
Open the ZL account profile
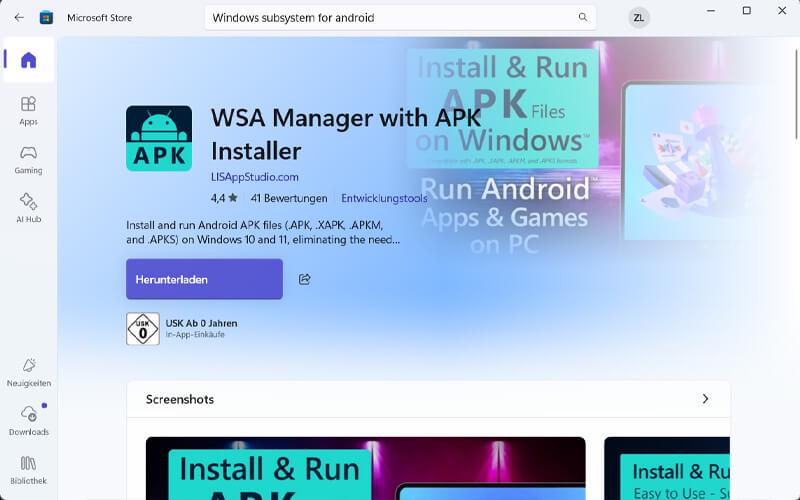click(x=638, y=18)
